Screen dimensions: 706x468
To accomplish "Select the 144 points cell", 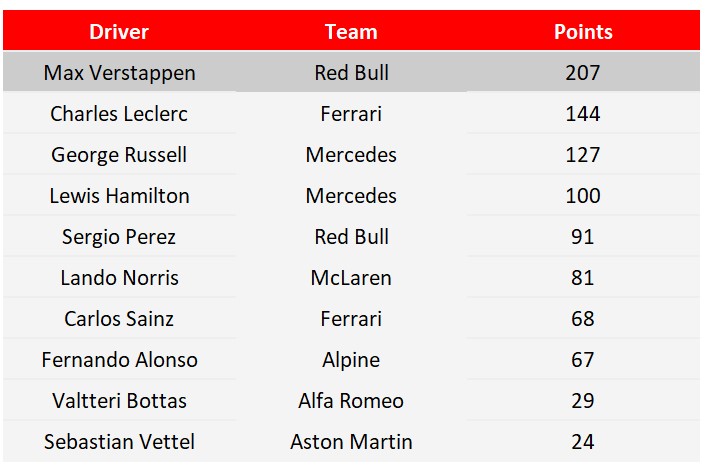I will (x=583, y=114).
